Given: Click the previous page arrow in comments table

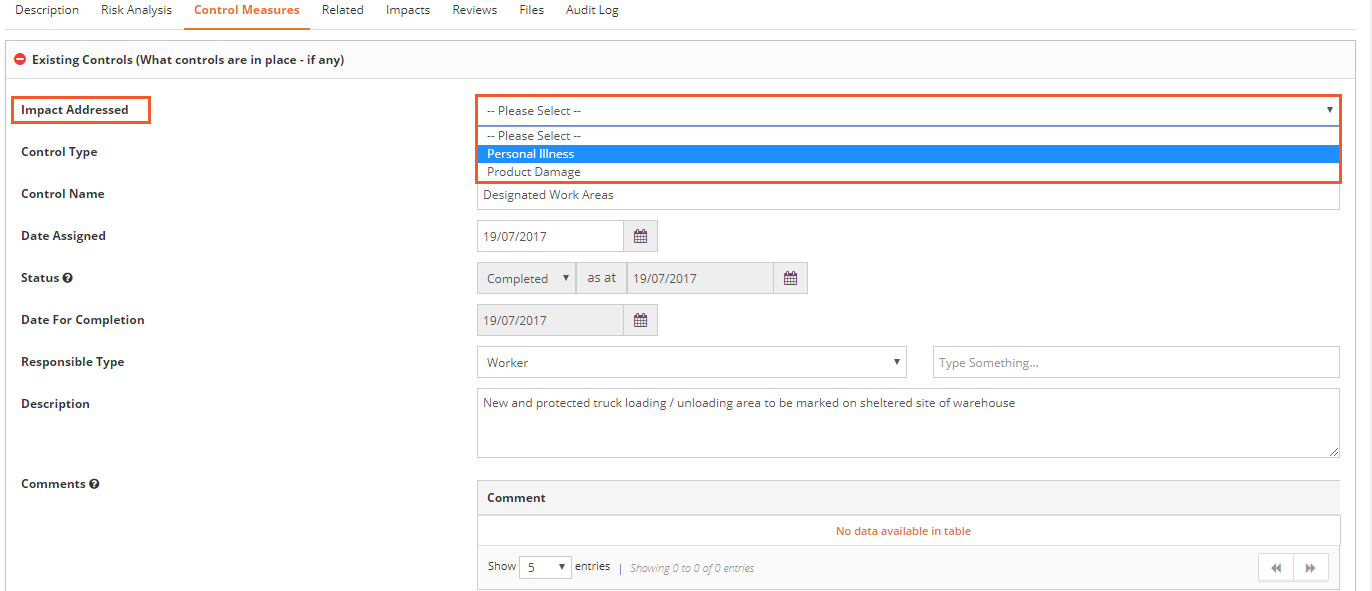Looking at the screenshot, I should (1275, 567).
